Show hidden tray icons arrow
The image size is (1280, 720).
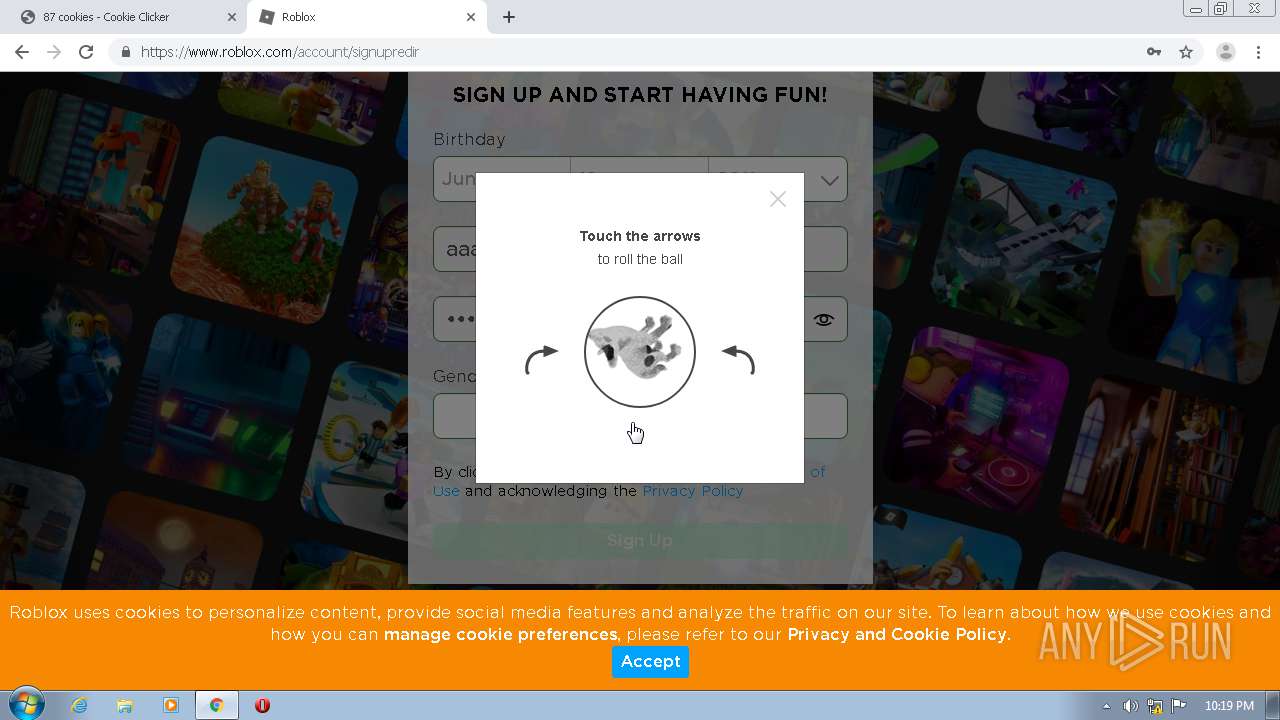(x=1106, y=706)
